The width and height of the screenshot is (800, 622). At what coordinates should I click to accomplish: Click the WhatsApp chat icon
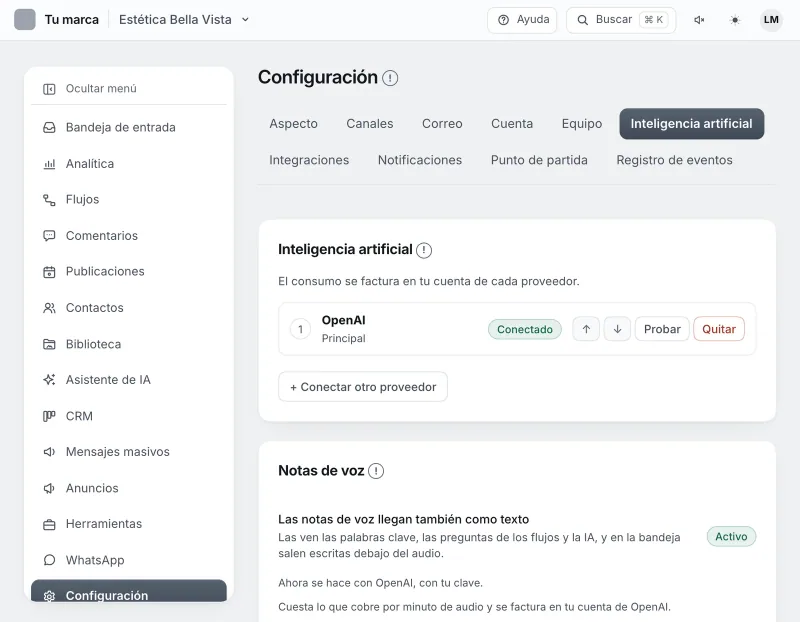49,560
